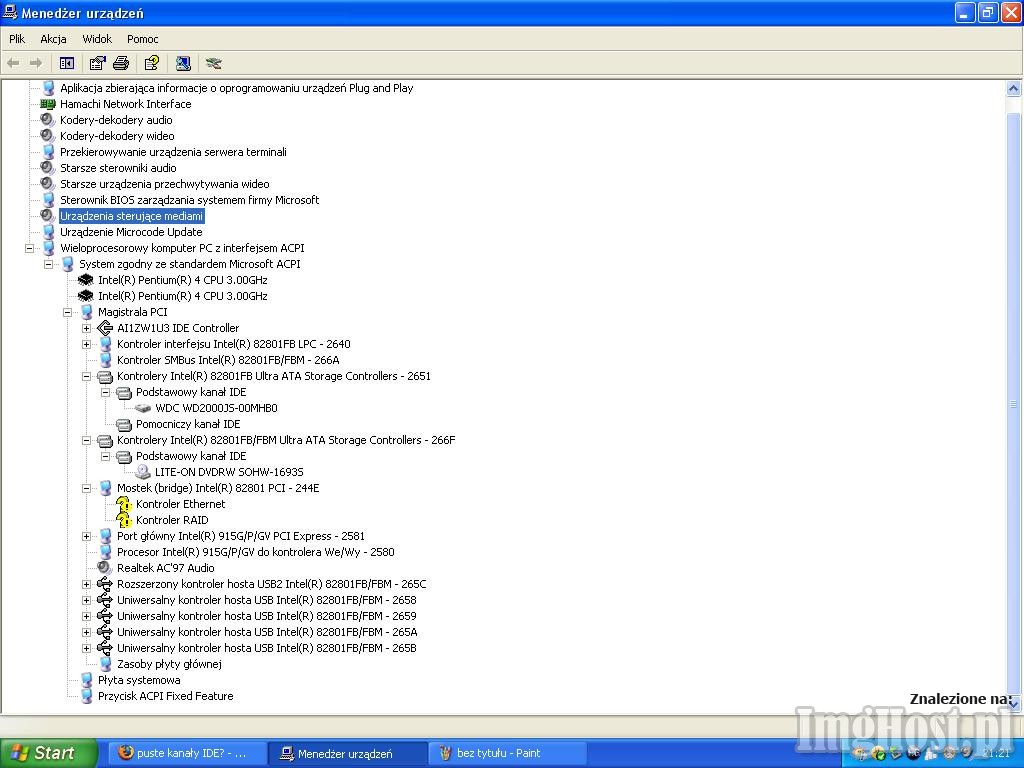Open the Pomoc menu
The height and width of the screenshot is (768, 1024).
click(142, 39)
